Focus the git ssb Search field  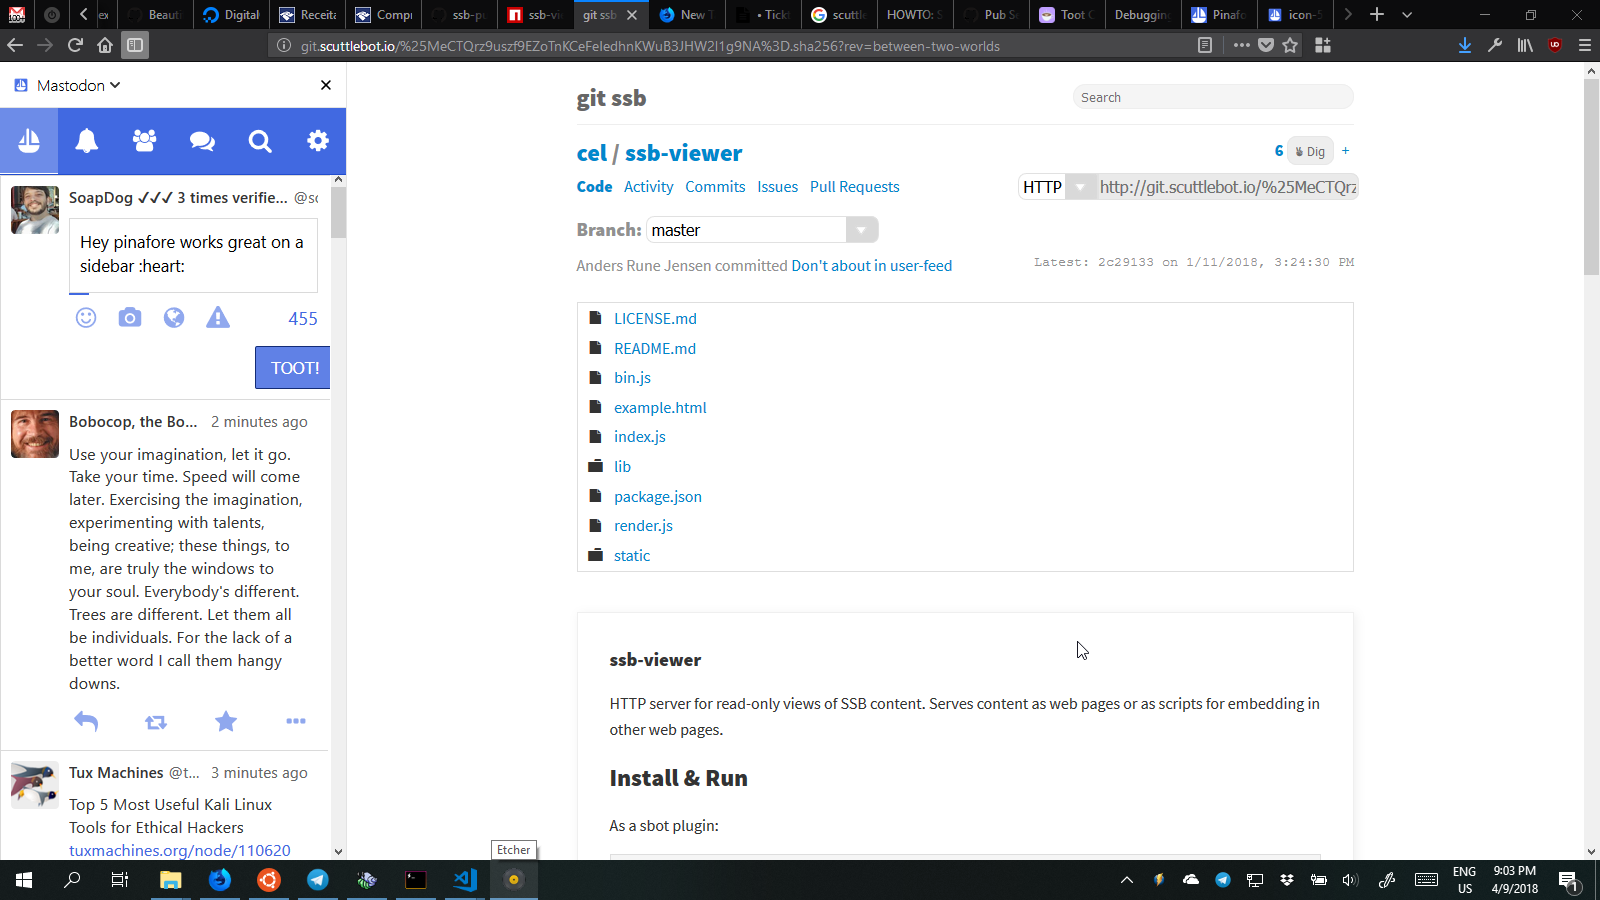(x=1213, y=97)
